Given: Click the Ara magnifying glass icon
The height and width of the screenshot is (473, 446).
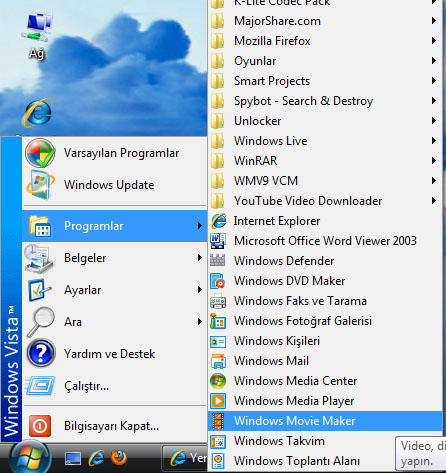Looking at the screenshot, I should 40,322.
